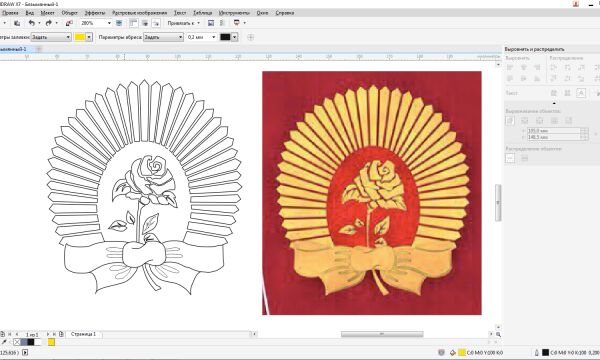Viewport: 600px width, 360px height.
Task: Toggle the show guidelines icon
Action: click(x=156, y=23)
